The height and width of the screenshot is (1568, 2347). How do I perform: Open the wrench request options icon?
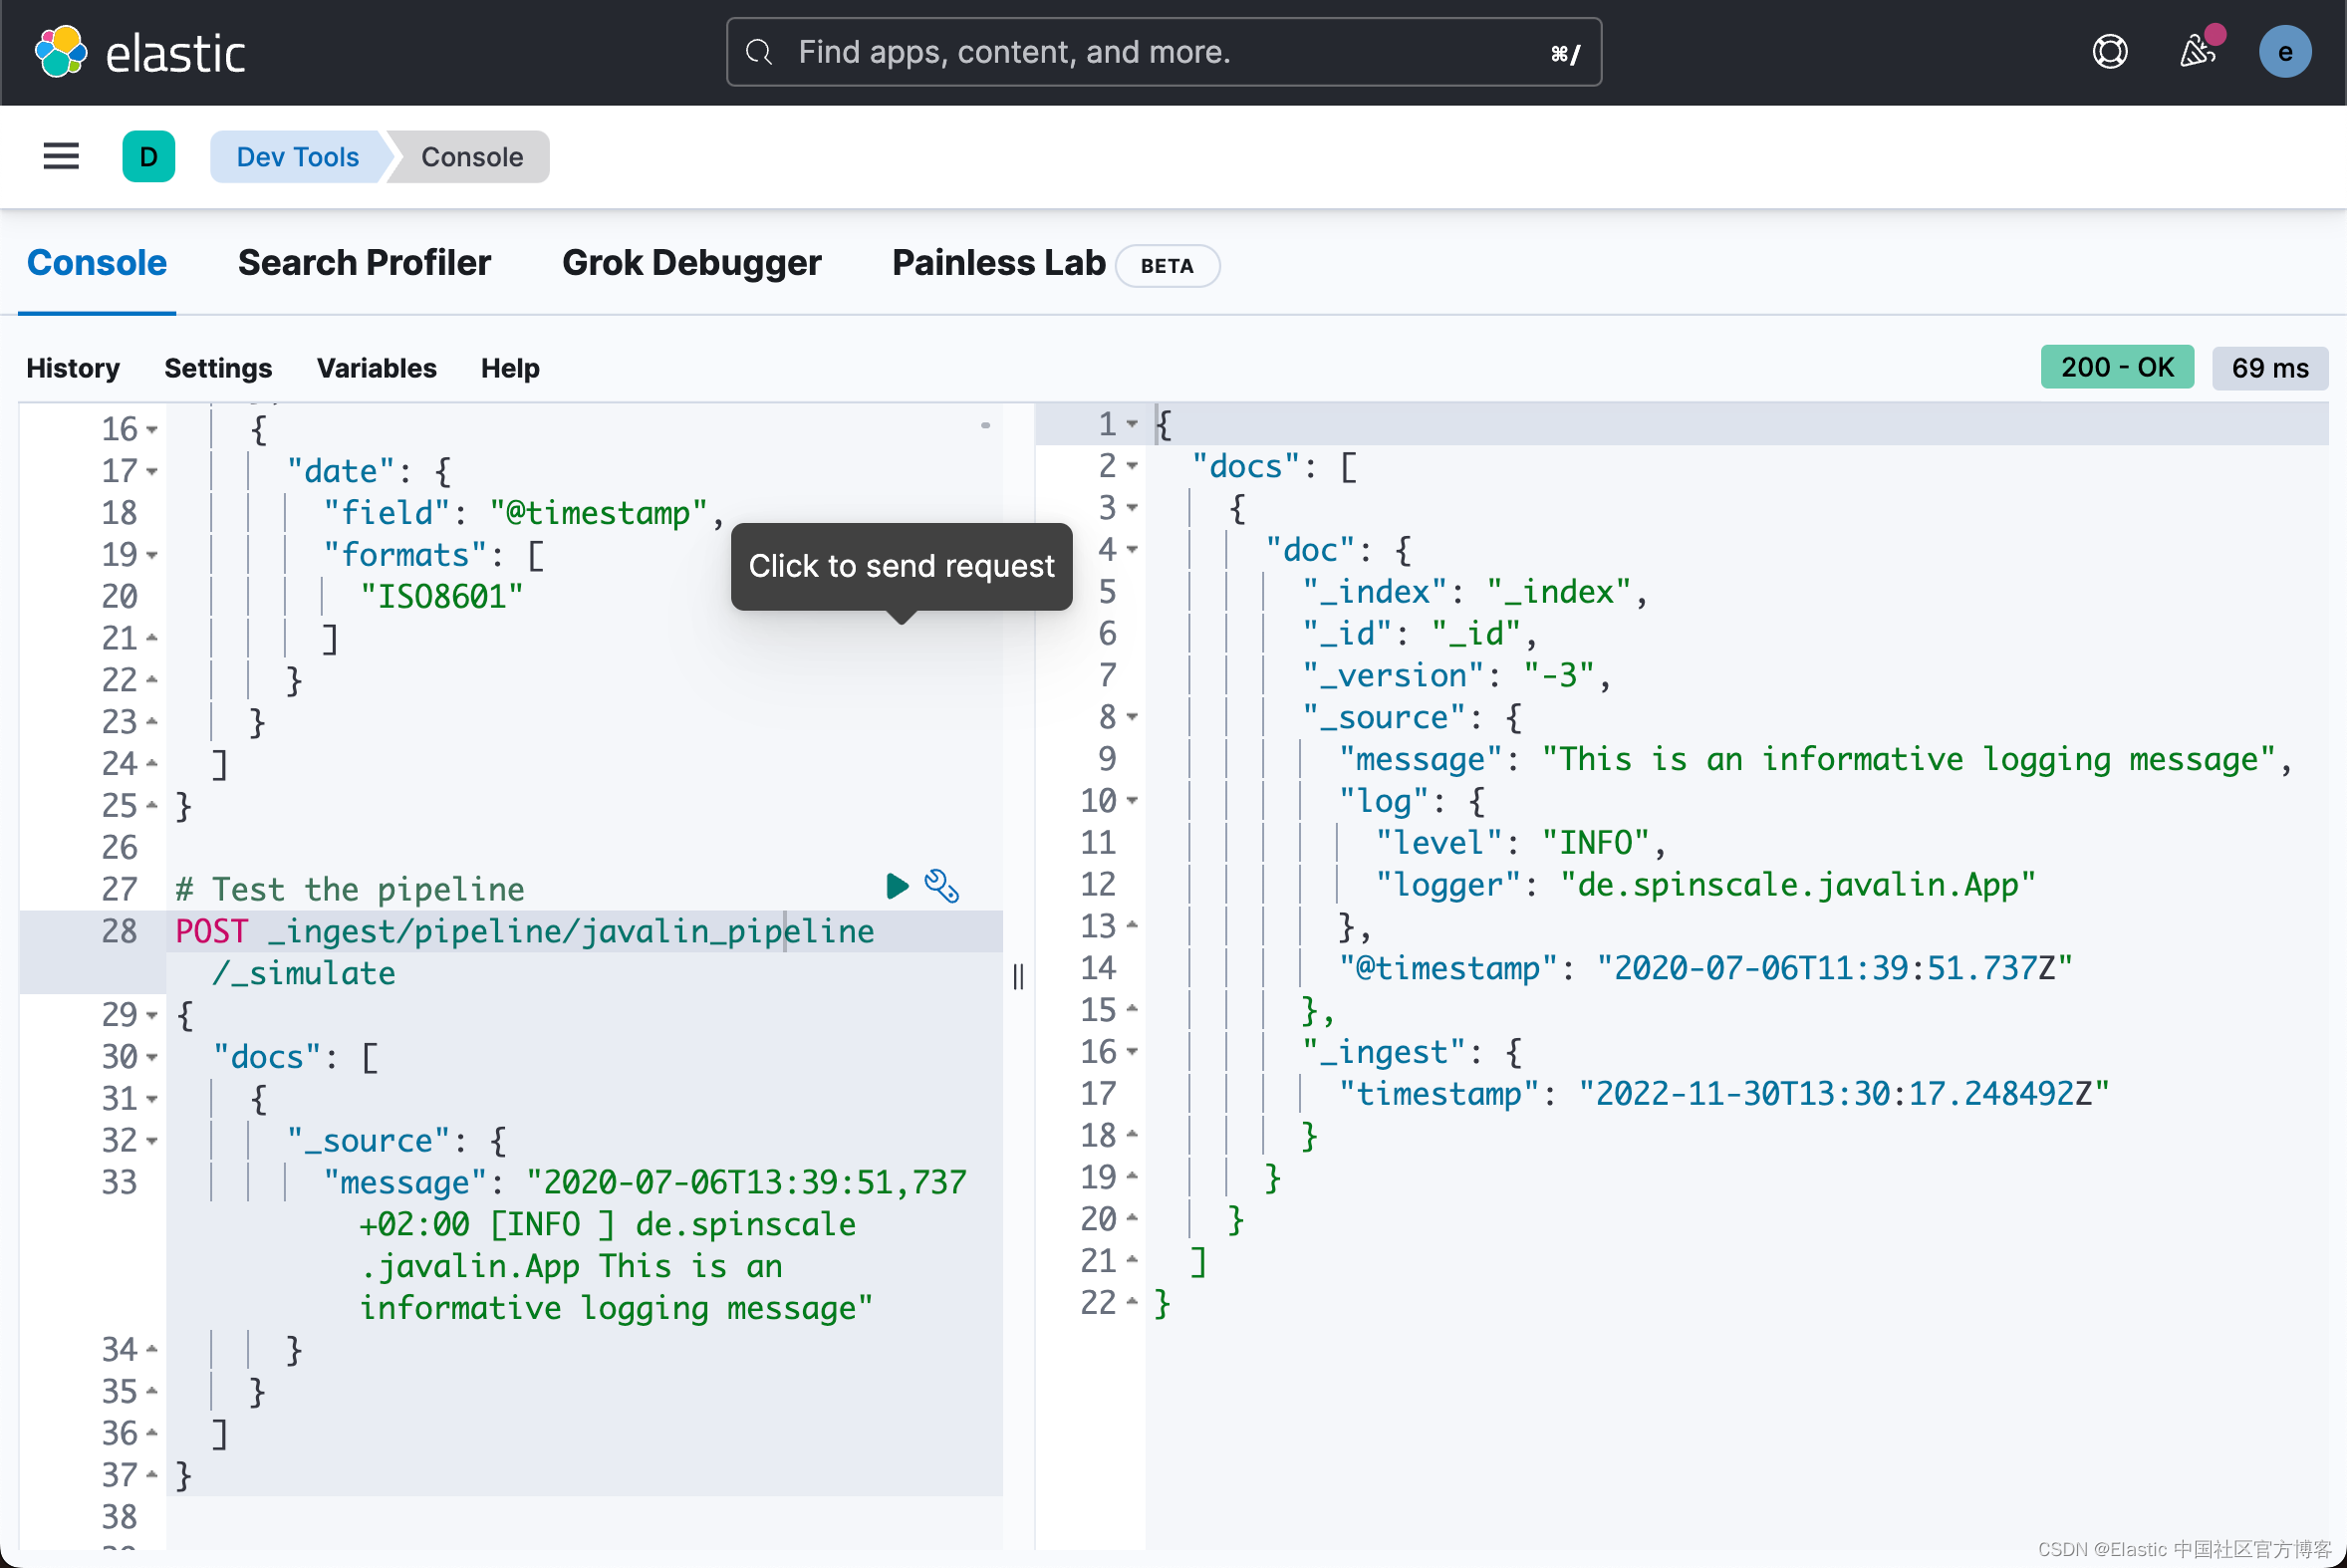tap(941, 886)
